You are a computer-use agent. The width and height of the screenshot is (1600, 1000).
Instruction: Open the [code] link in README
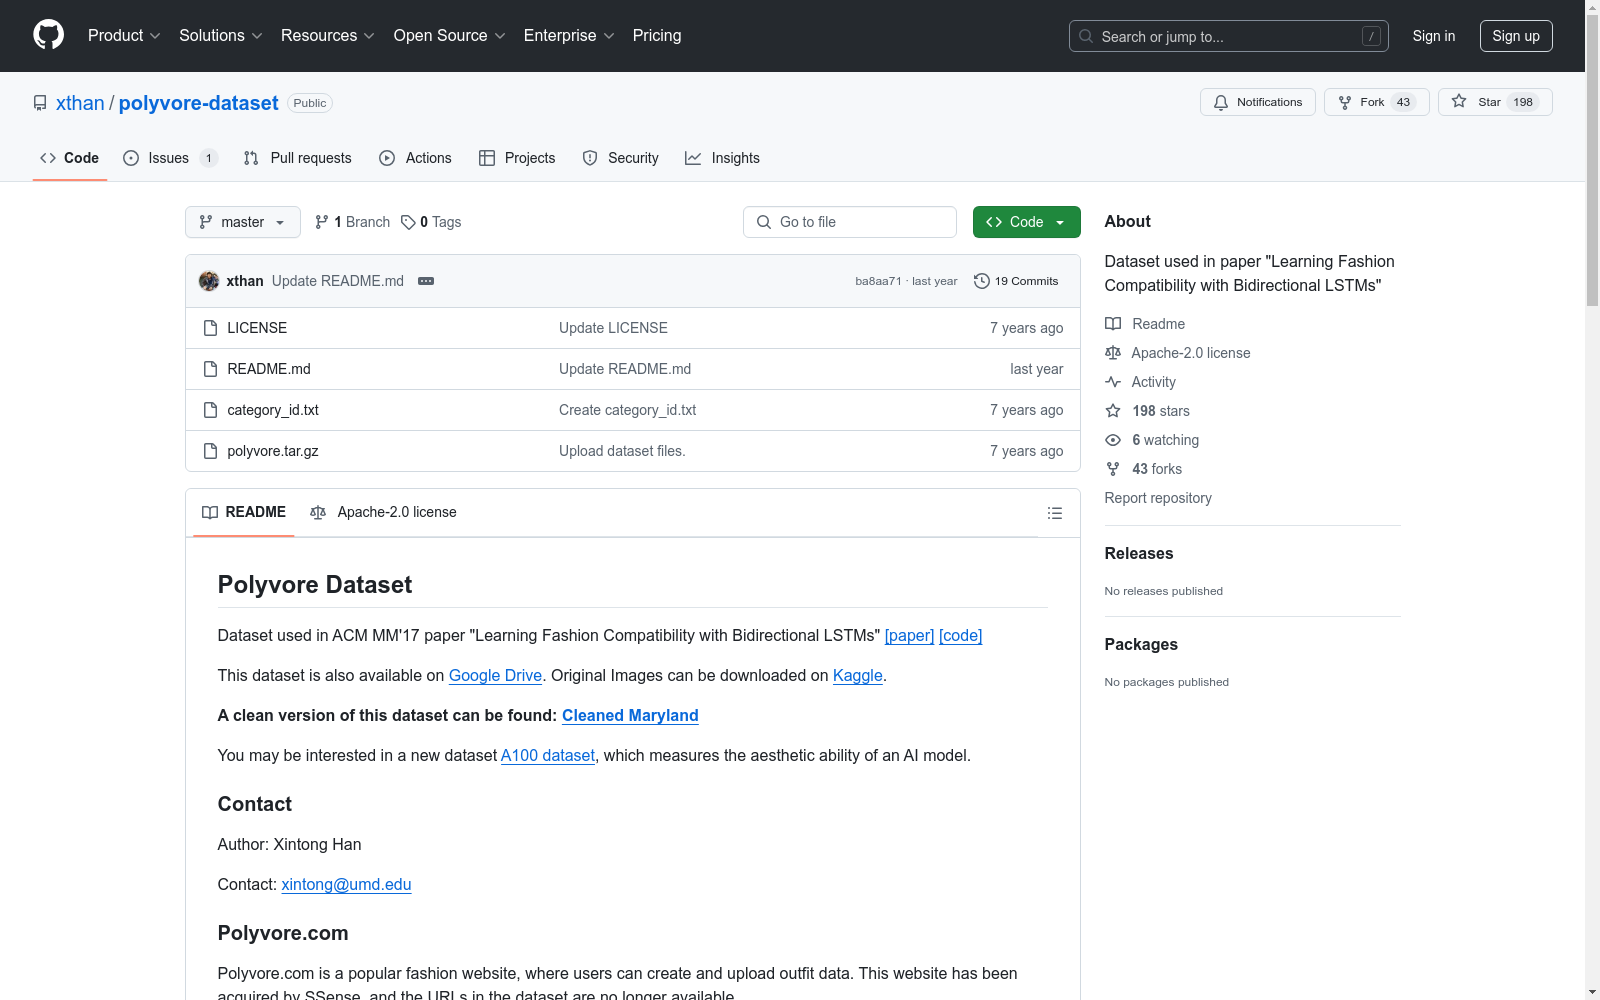tap(960, 636)
